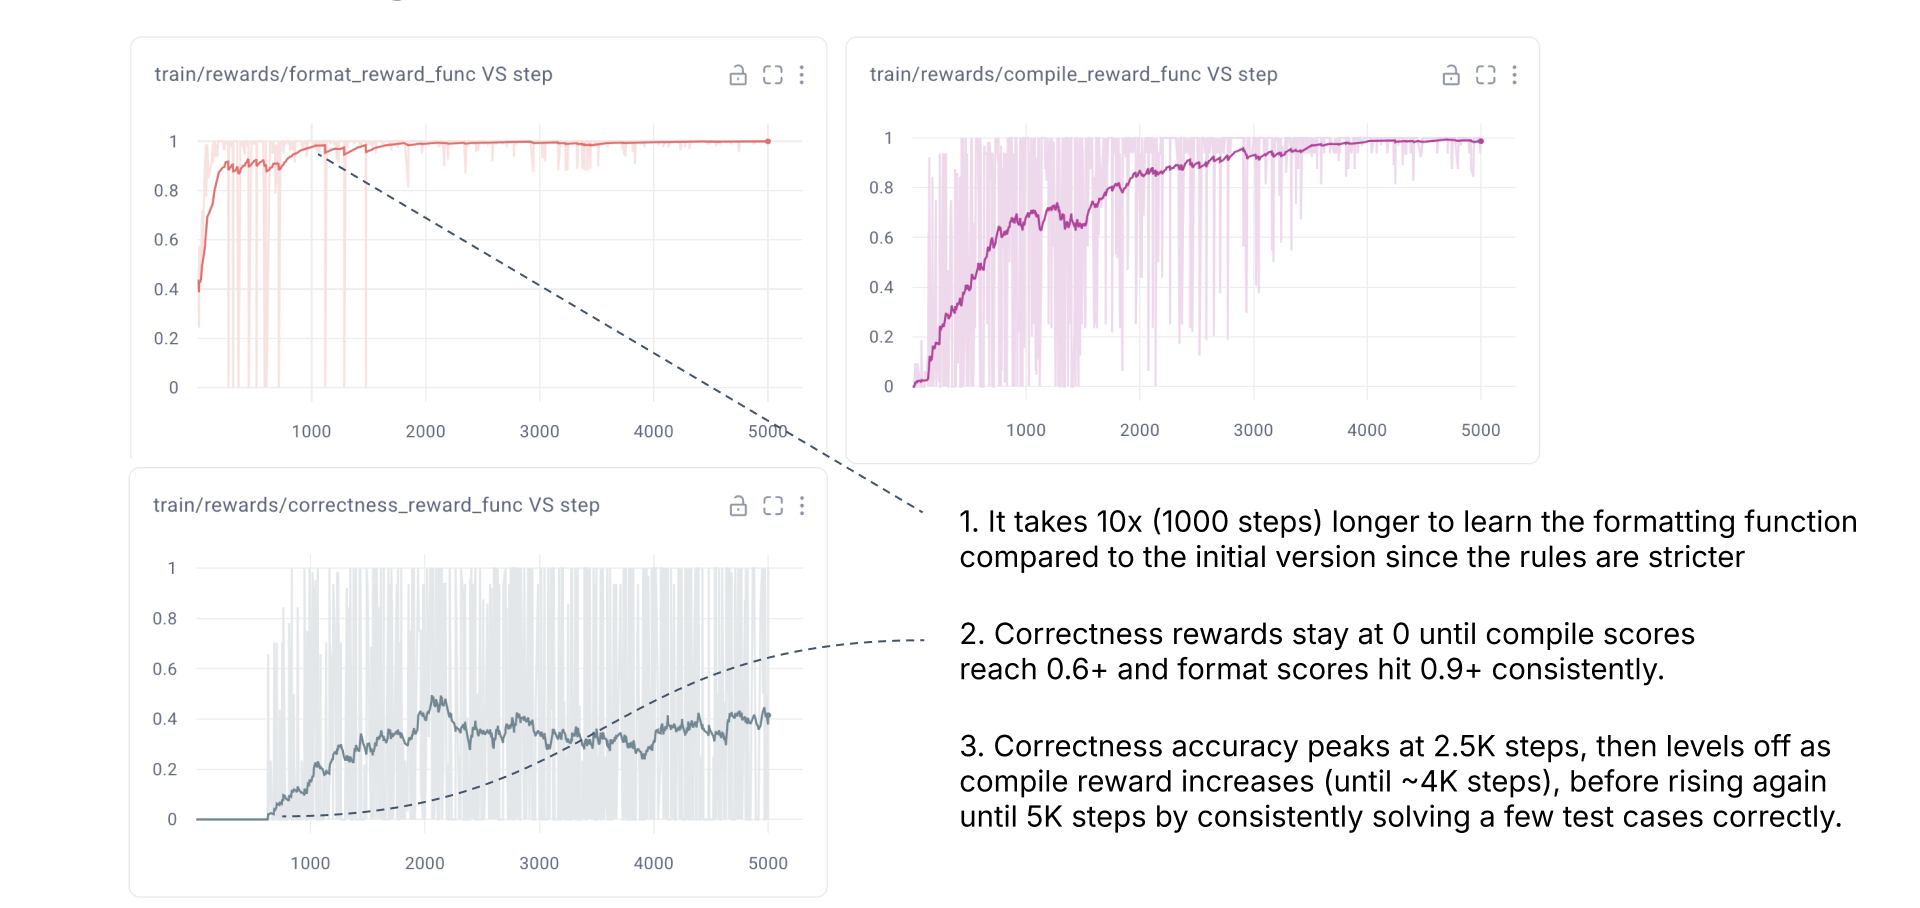Select the final data point on compile reward line
Image resolution: width=1920 pixels, height=908 pixels.
coord(1481,142)
